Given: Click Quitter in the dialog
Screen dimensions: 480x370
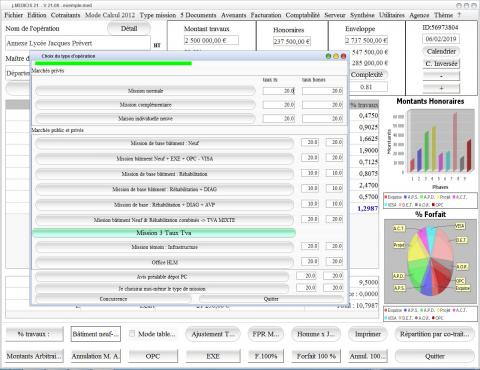Looking at the screenshot, I should [271, 299].
